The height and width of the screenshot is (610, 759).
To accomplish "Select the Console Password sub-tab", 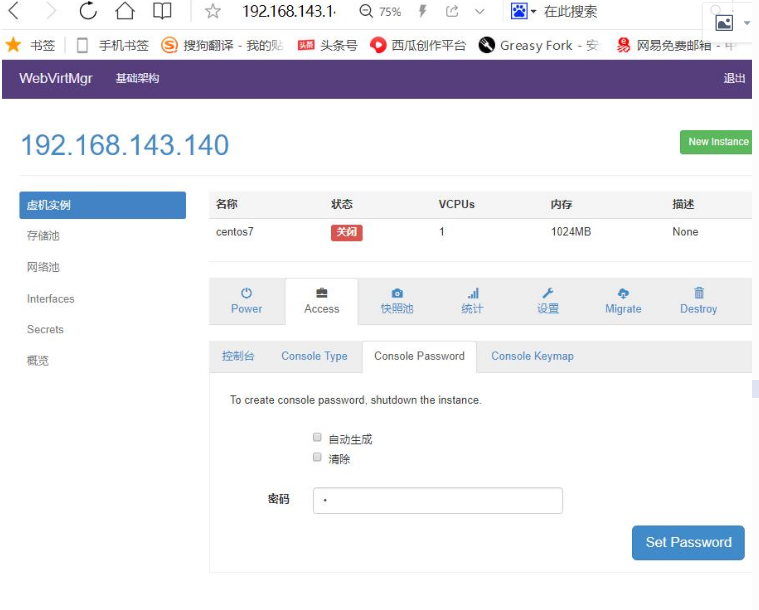I will [x=419, y=356].
